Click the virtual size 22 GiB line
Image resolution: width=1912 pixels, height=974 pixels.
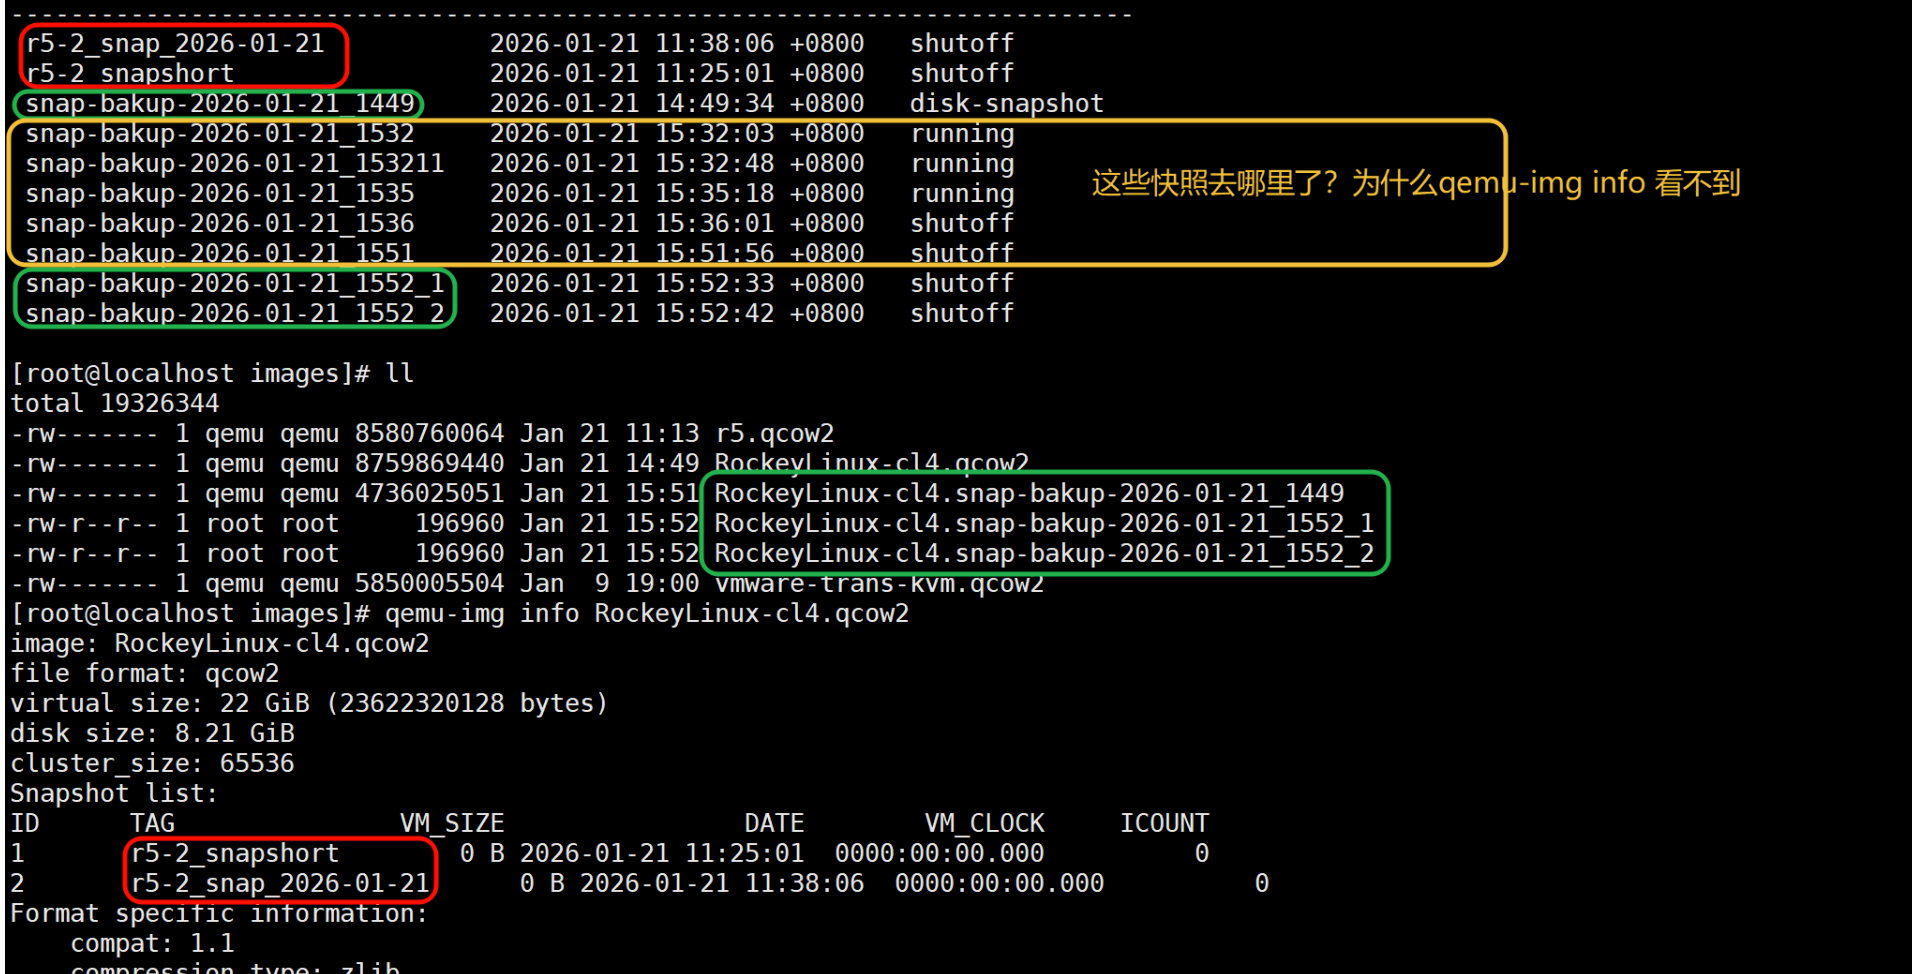pyautogui.click(x=308, y=704)
